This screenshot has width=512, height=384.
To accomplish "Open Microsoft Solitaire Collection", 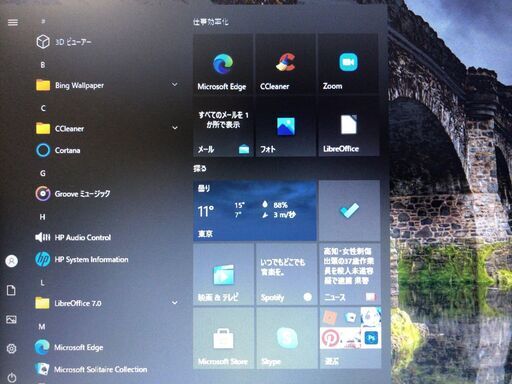I will click(x=107, y=369).
